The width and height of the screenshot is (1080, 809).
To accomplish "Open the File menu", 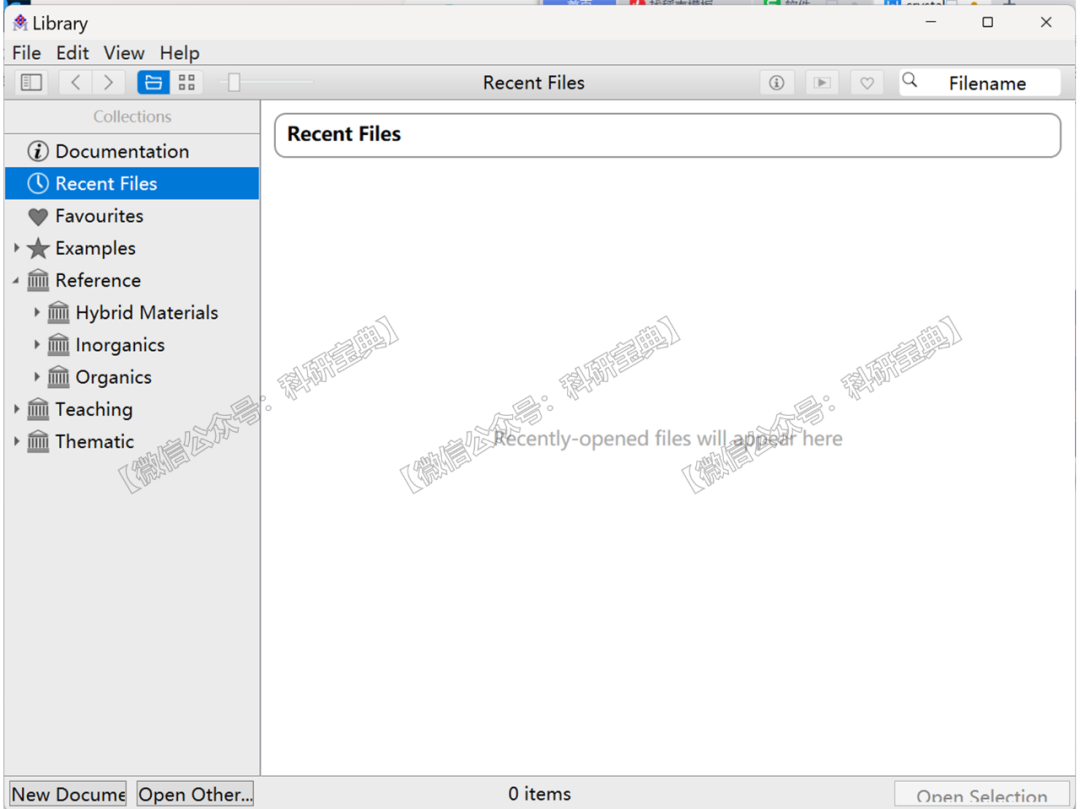I will 27,53.
